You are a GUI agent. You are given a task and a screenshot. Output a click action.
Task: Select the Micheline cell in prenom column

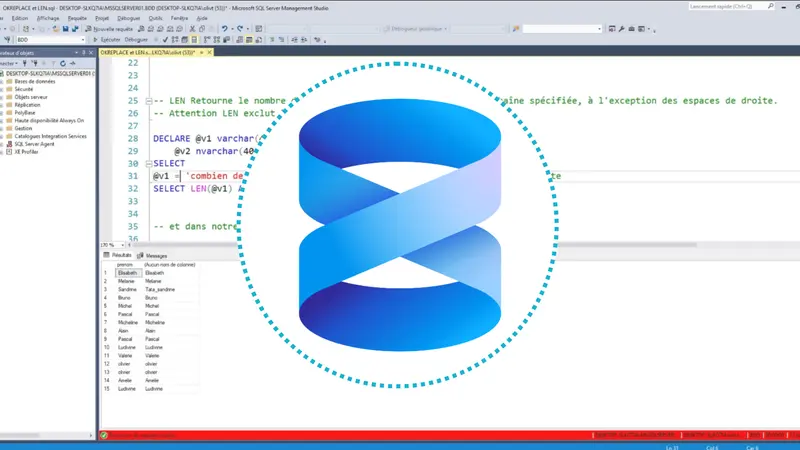point(128,322)
